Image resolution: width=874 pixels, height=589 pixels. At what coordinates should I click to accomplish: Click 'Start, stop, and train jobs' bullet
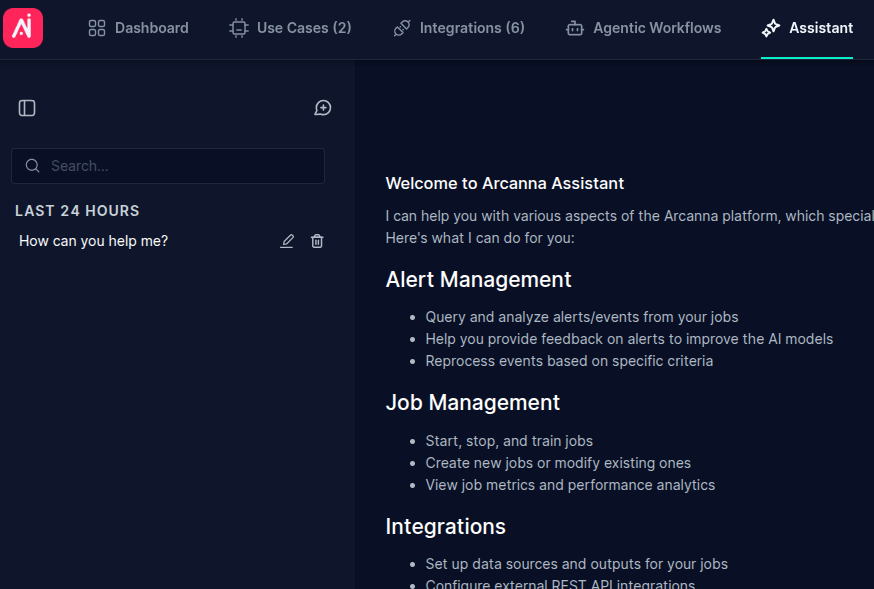coord(509,441)
